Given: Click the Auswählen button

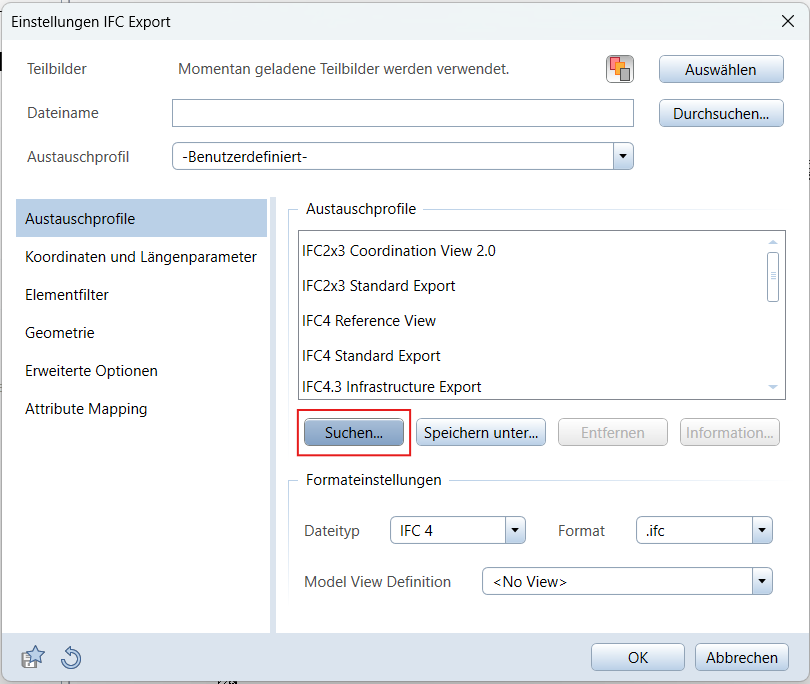Looking at the screenshot, I should point(720,69).
